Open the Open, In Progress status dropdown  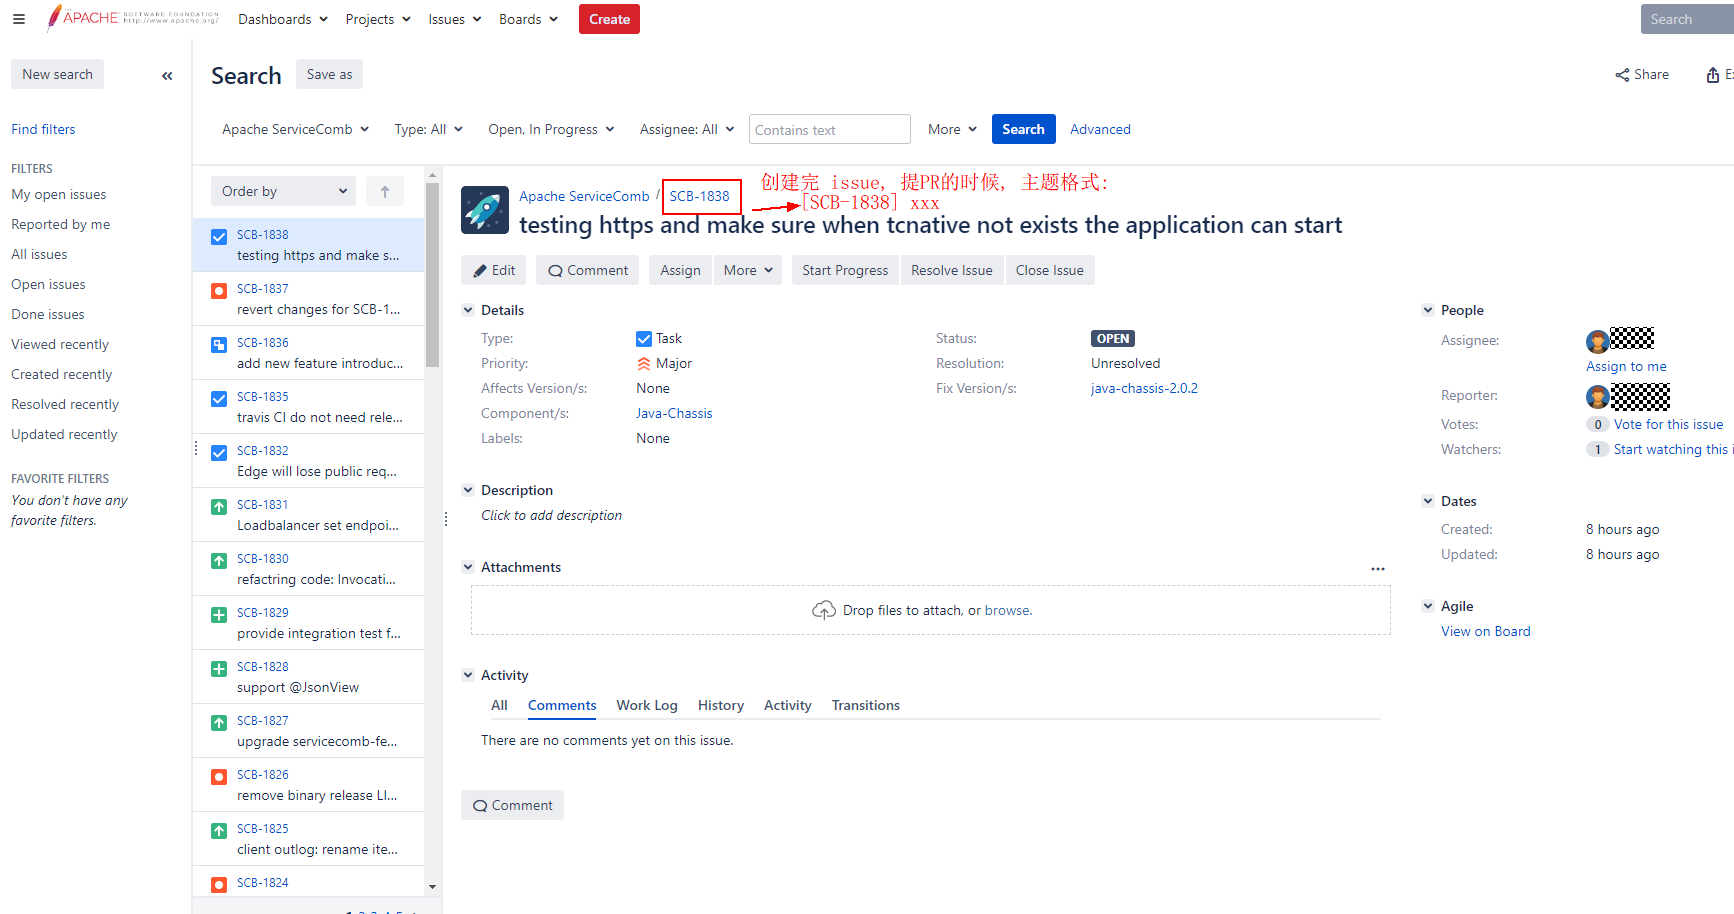click(x=551, y=129)
